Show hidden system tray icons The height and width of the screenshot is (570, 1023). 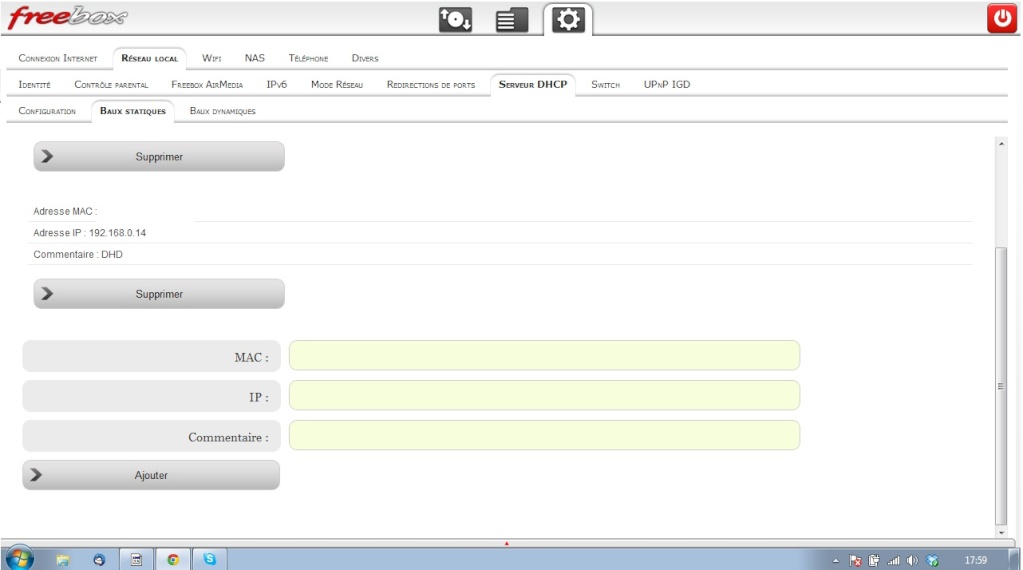836,560
